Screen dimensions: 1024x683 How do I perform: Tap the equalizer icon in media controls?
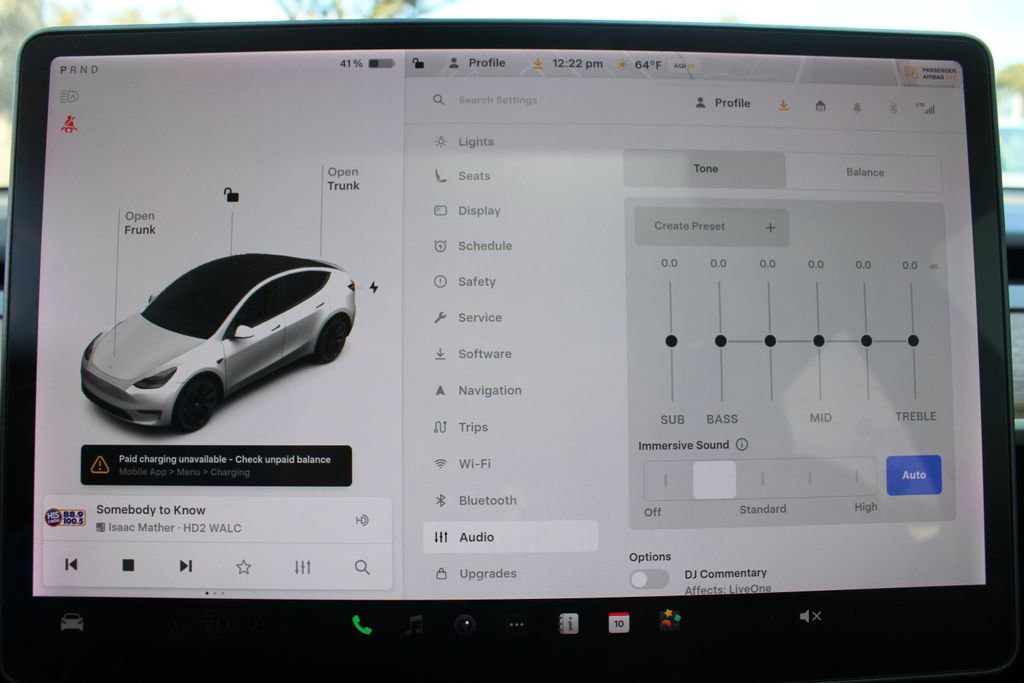click(x=302, y=566)
